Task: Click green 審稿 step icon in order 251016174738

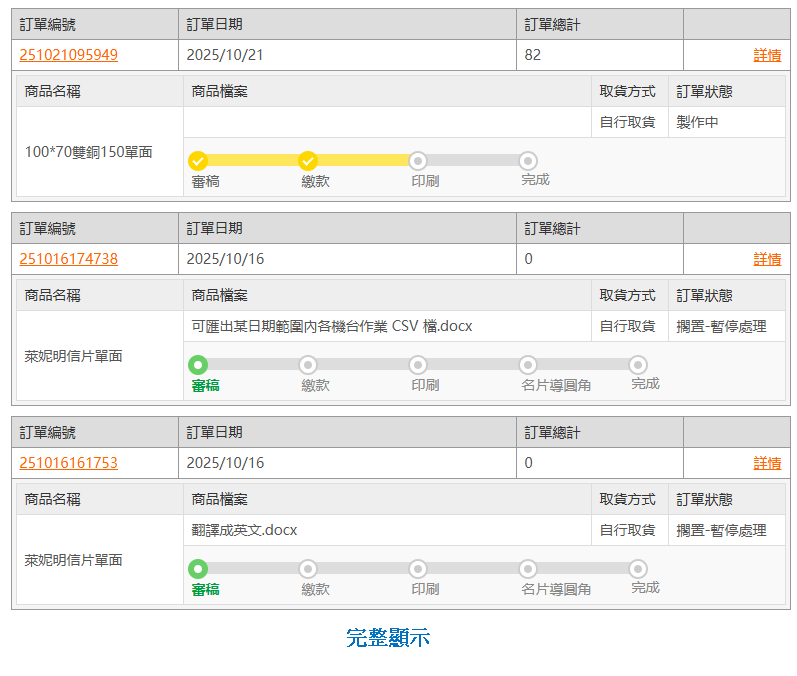Action: (198, 365)
